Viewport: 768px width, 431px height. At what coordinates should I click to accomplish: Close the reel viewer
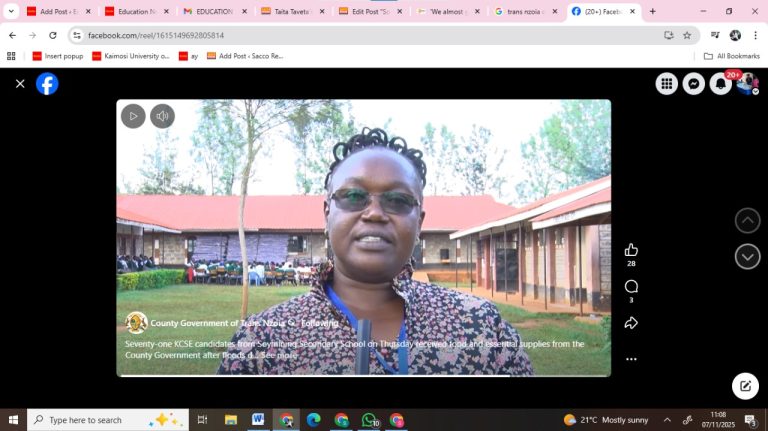20,84
